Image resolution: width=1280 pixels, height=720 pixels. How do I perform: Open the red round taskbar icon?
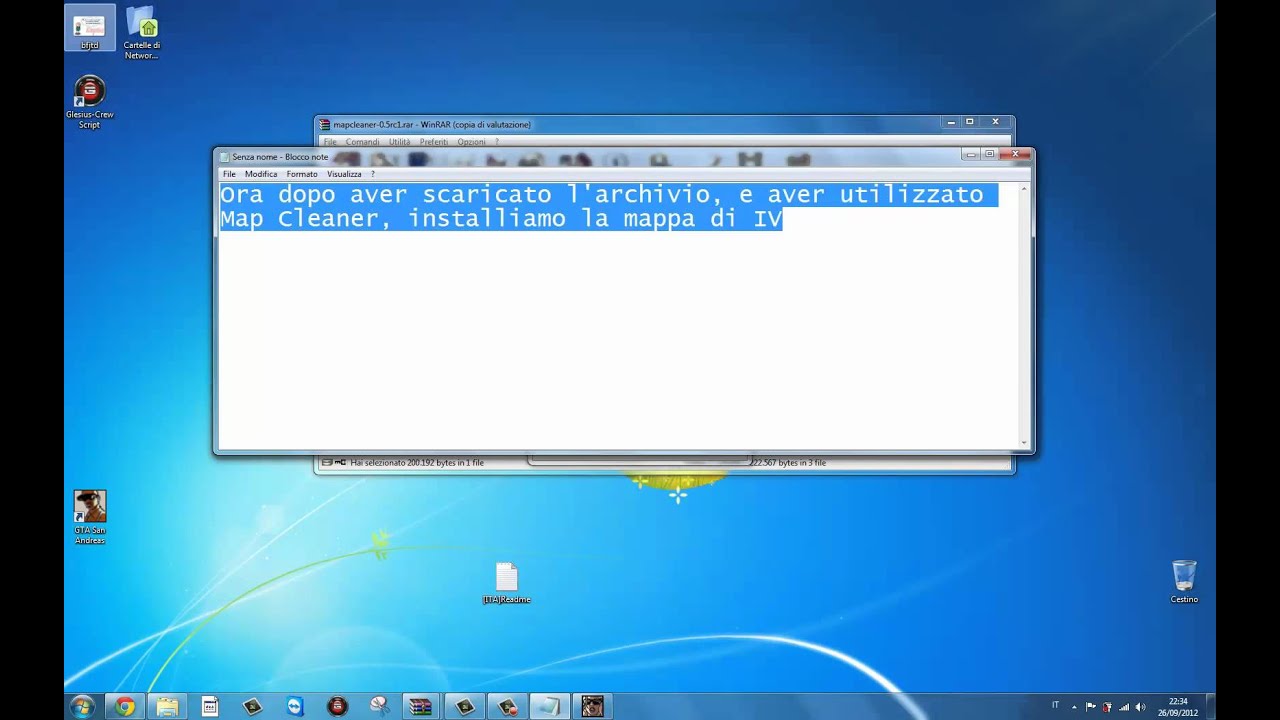(337, 706)
